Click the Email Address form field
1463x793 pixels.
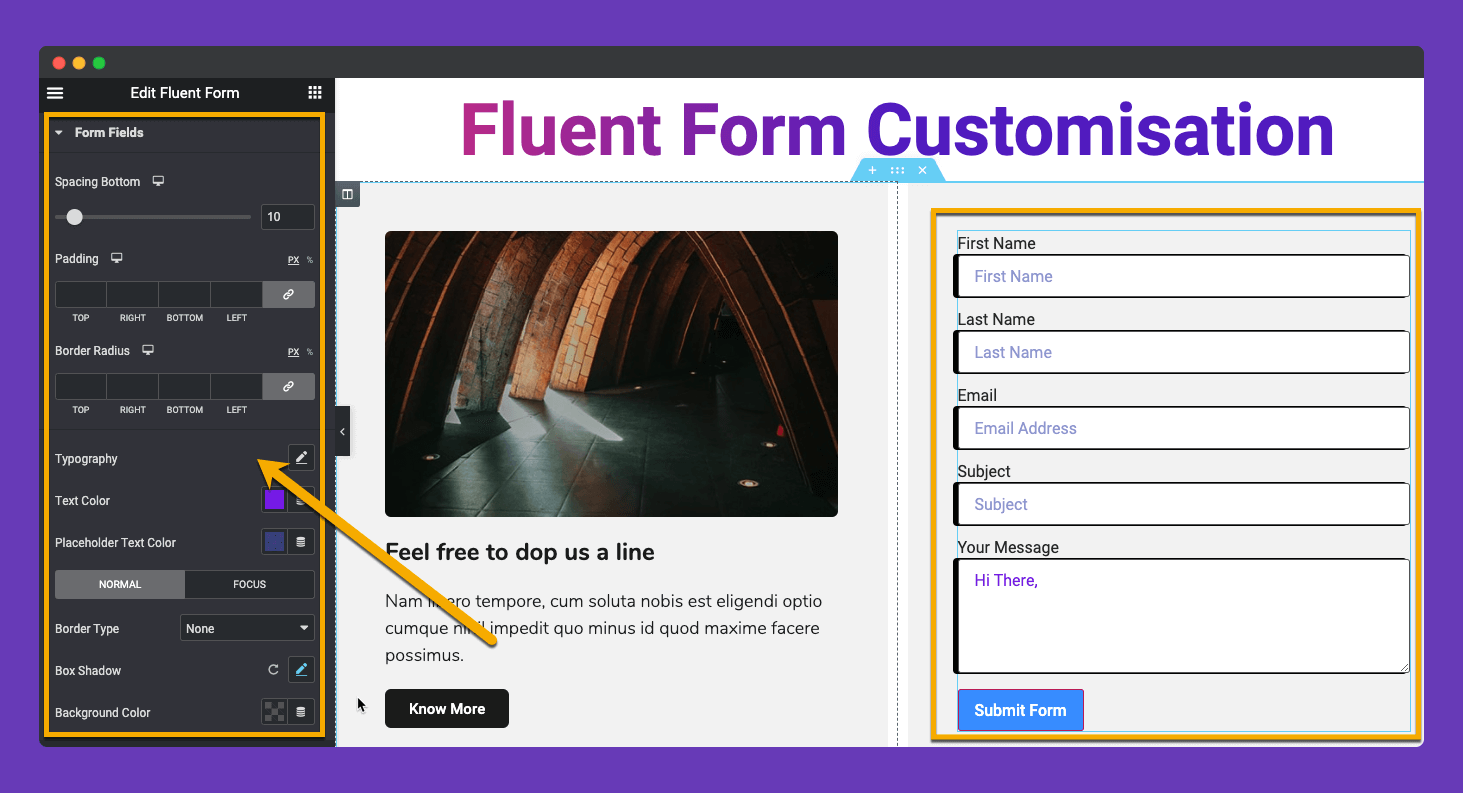pyautogui.click(x=1182, y=428)
